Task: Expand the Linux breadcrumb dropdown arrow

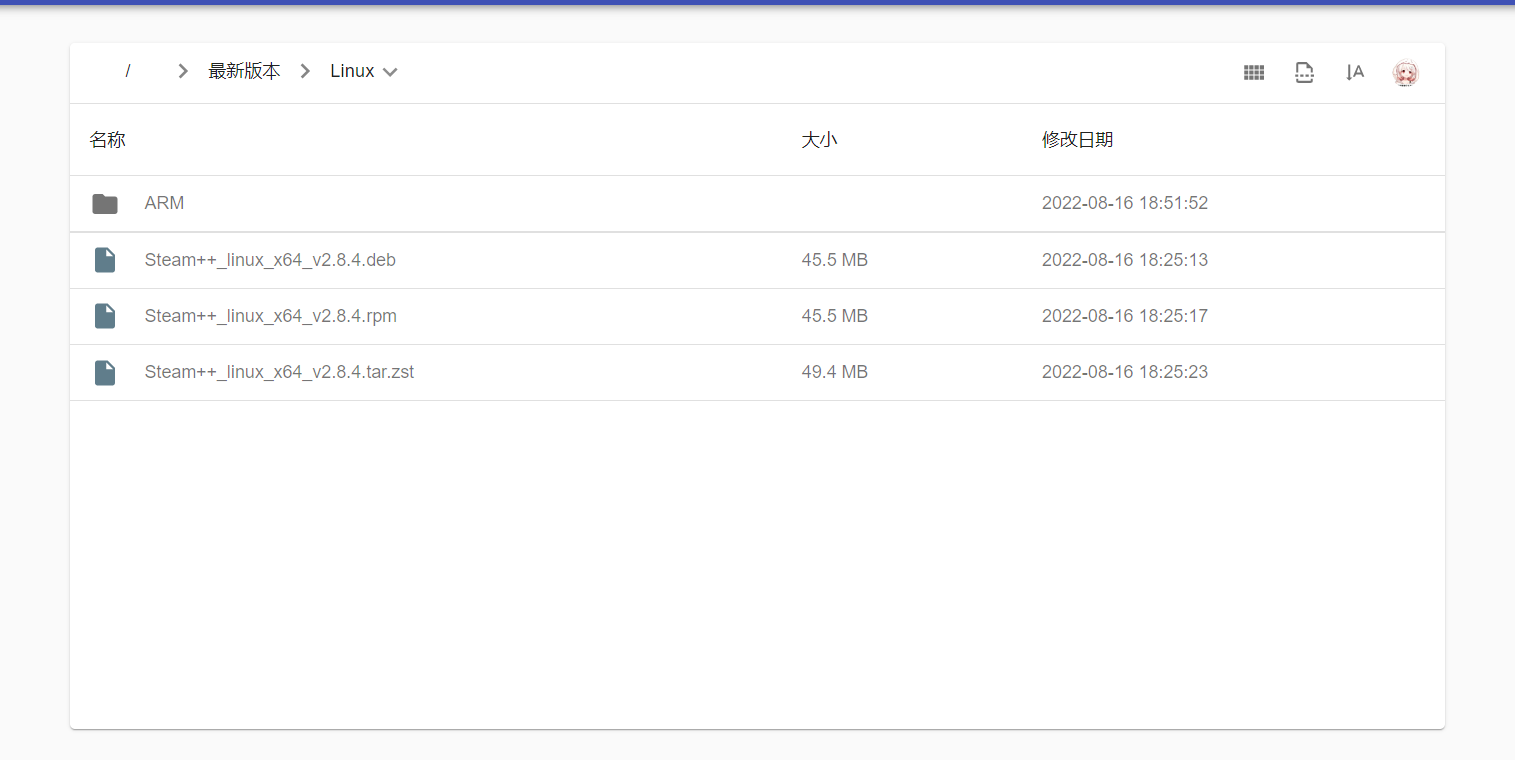Action: coord(390,72)
